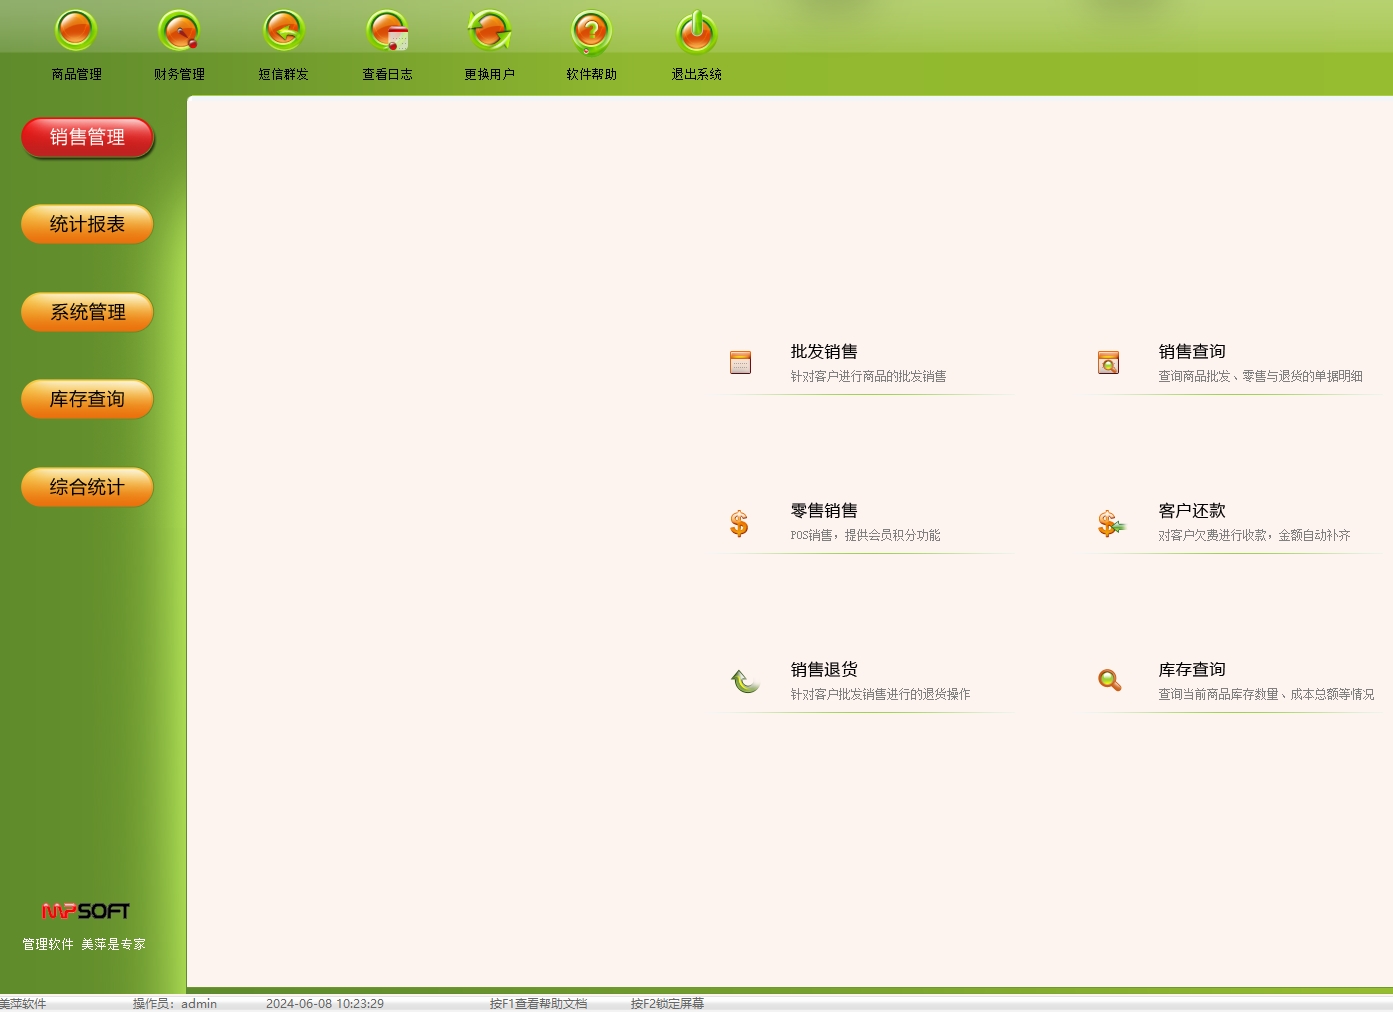Click the MPSOFT logo in sidebar
Screen dimensions: 1393x1012
click(x=86, y=911)
